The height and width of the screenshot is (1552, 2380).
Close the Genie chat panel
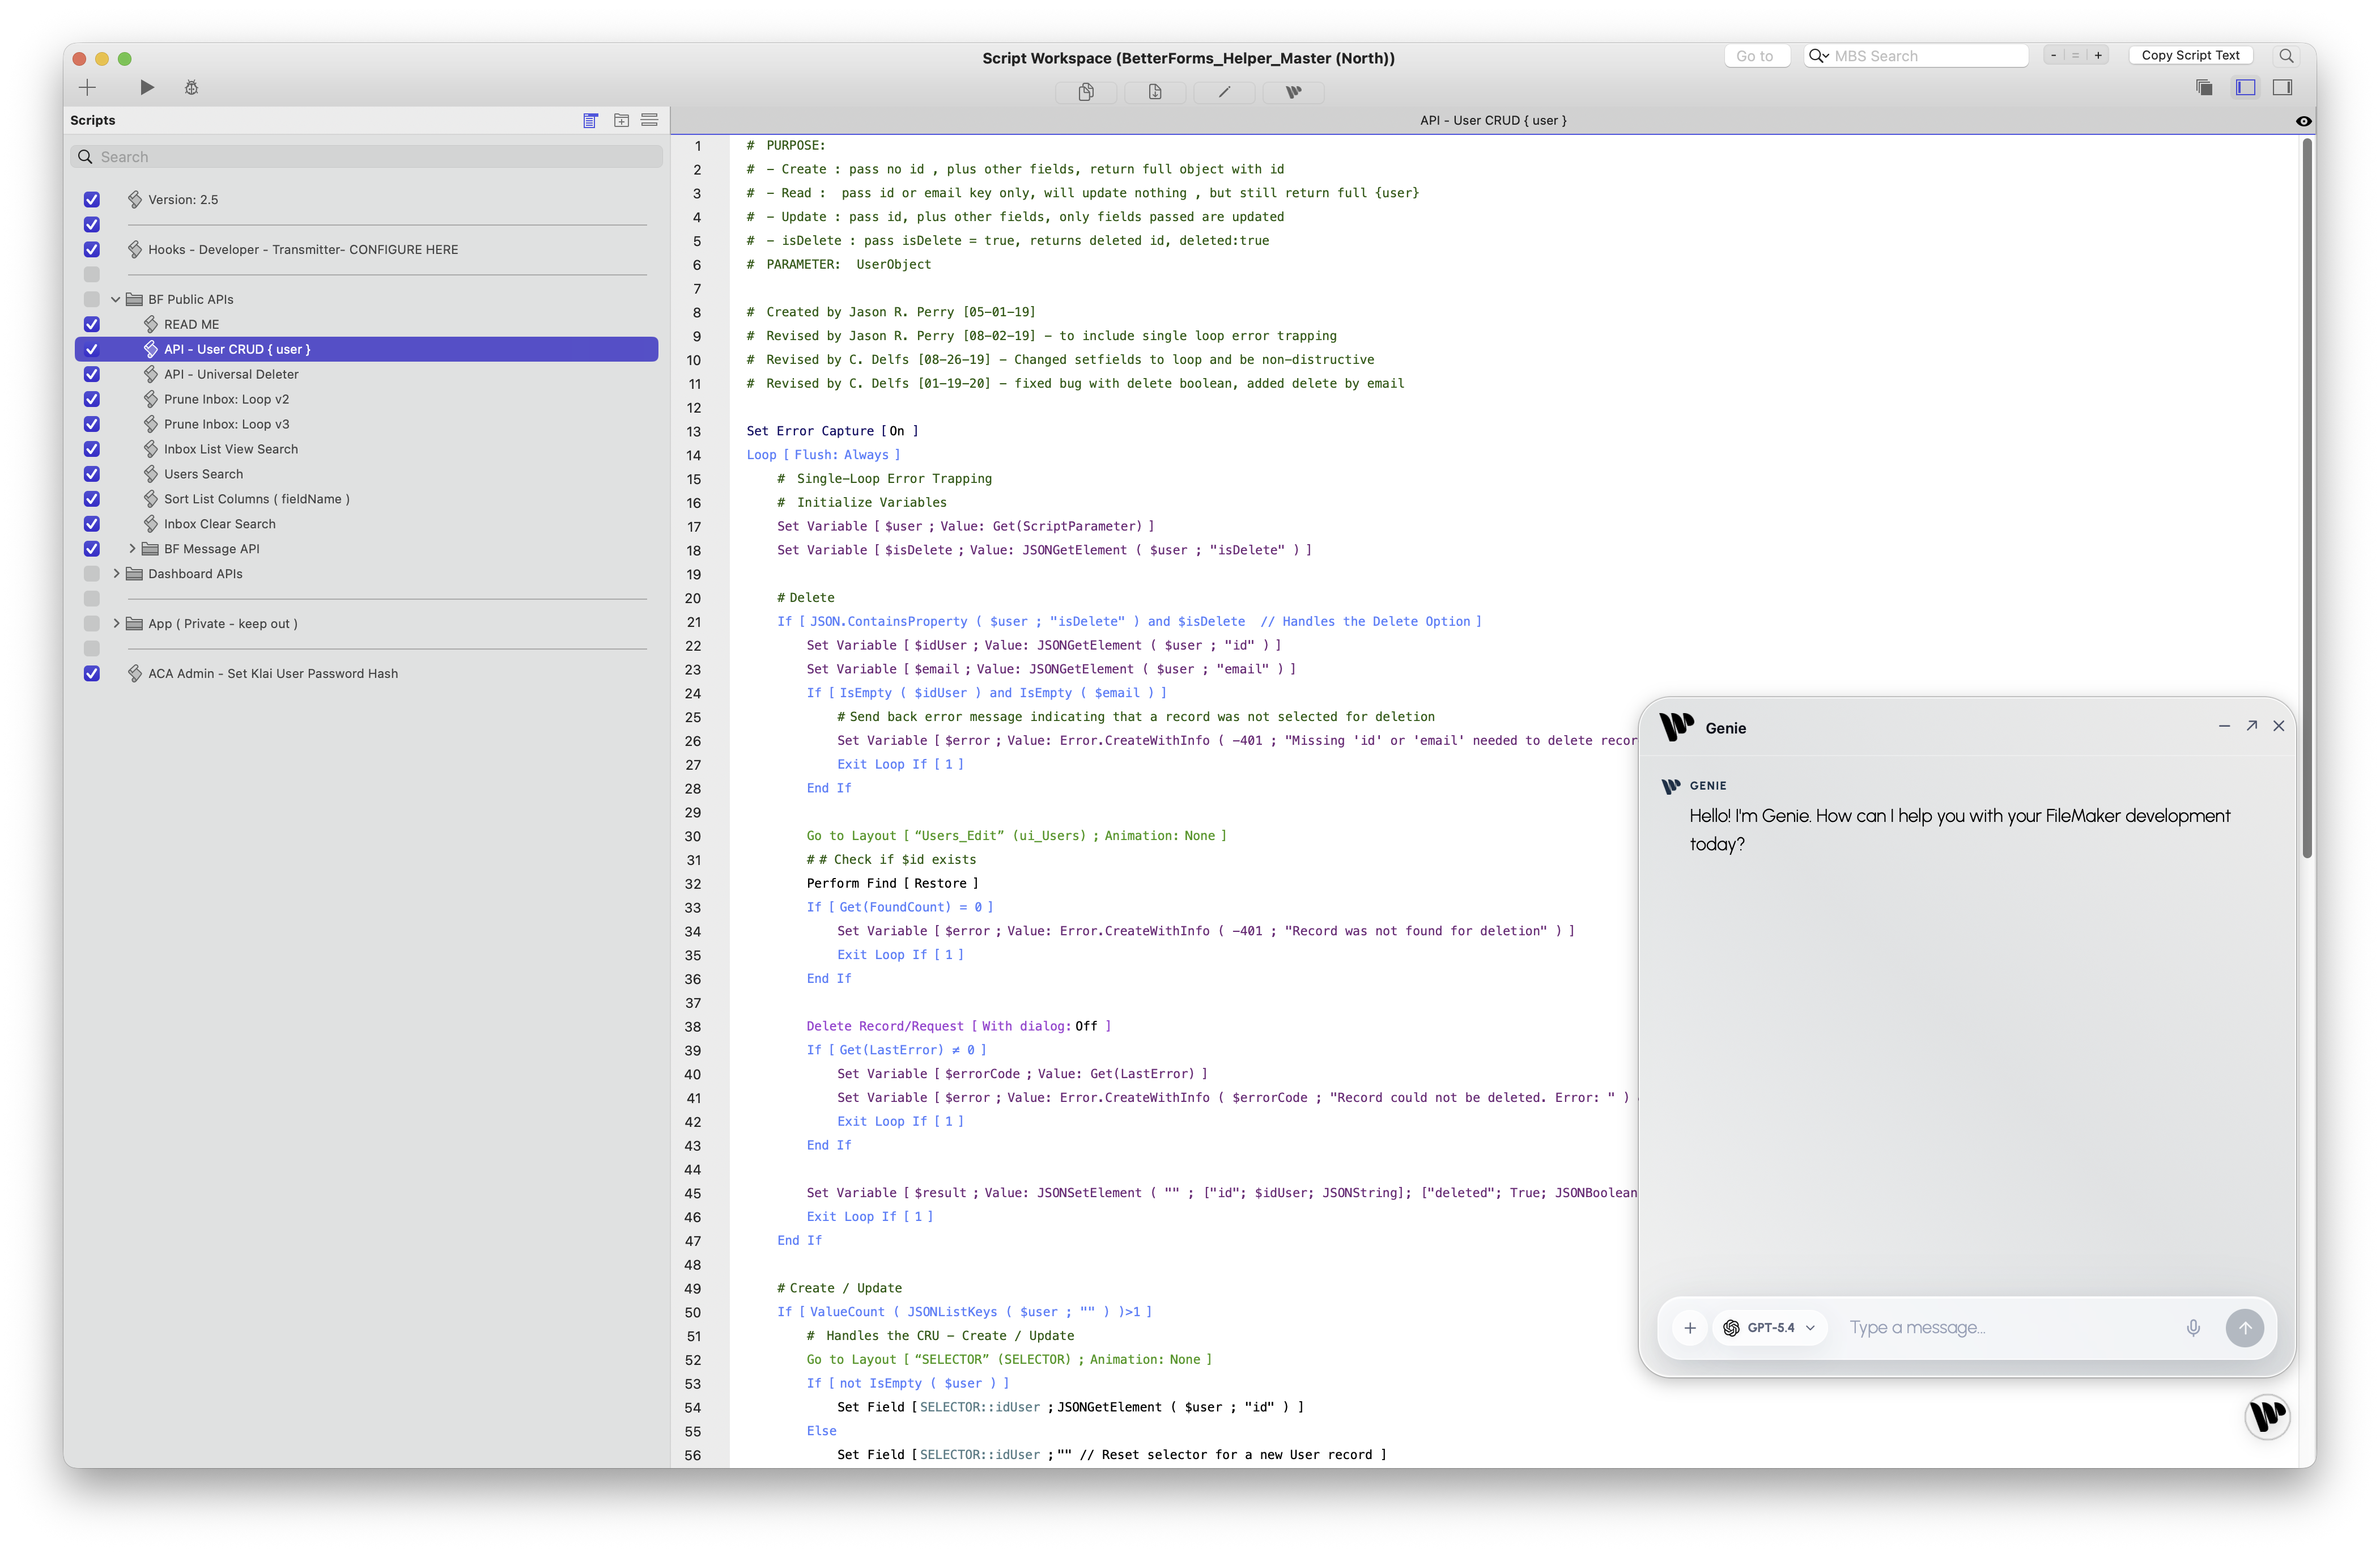[2279, 727]
